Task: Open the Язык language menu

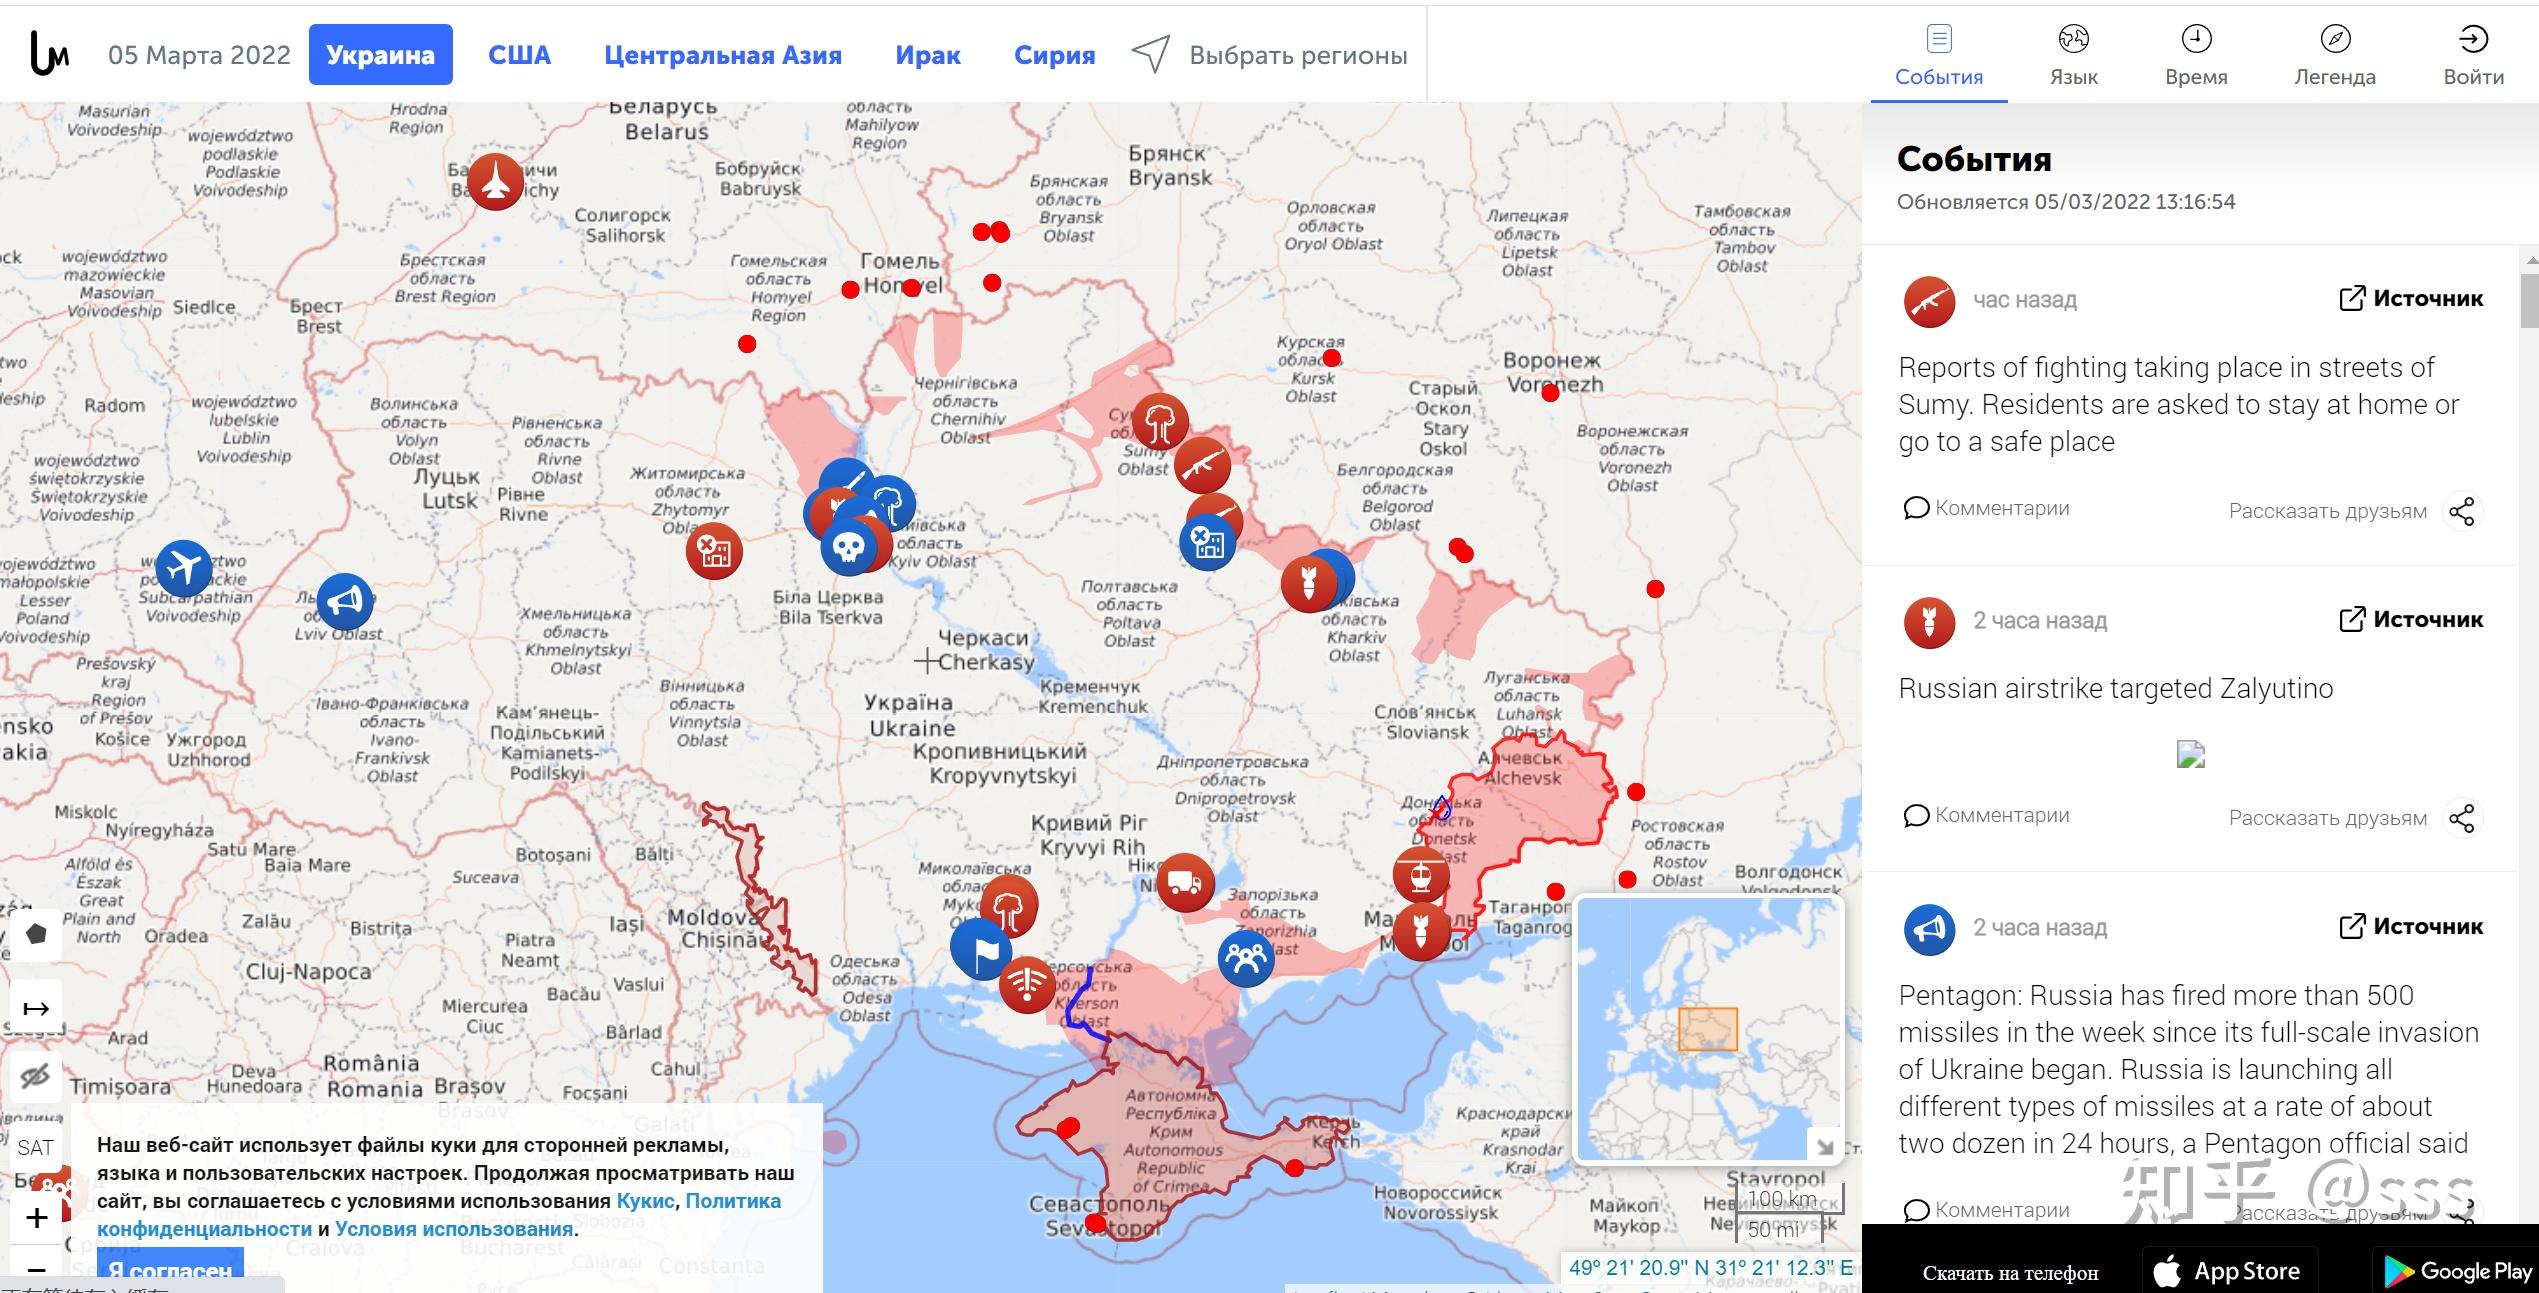Action: (2073, 56)
